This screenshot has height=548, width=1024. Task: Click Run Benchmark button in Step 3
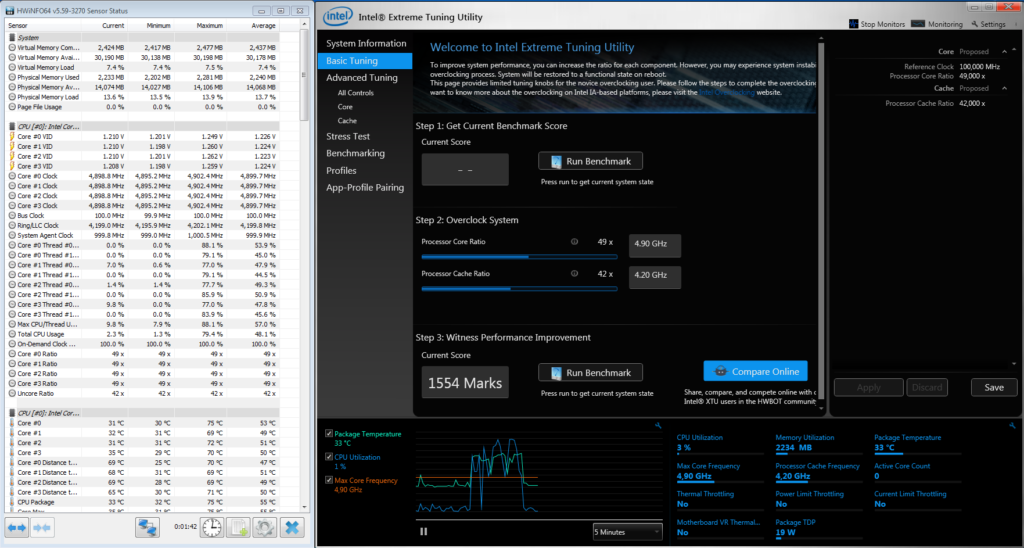[590, 373]
